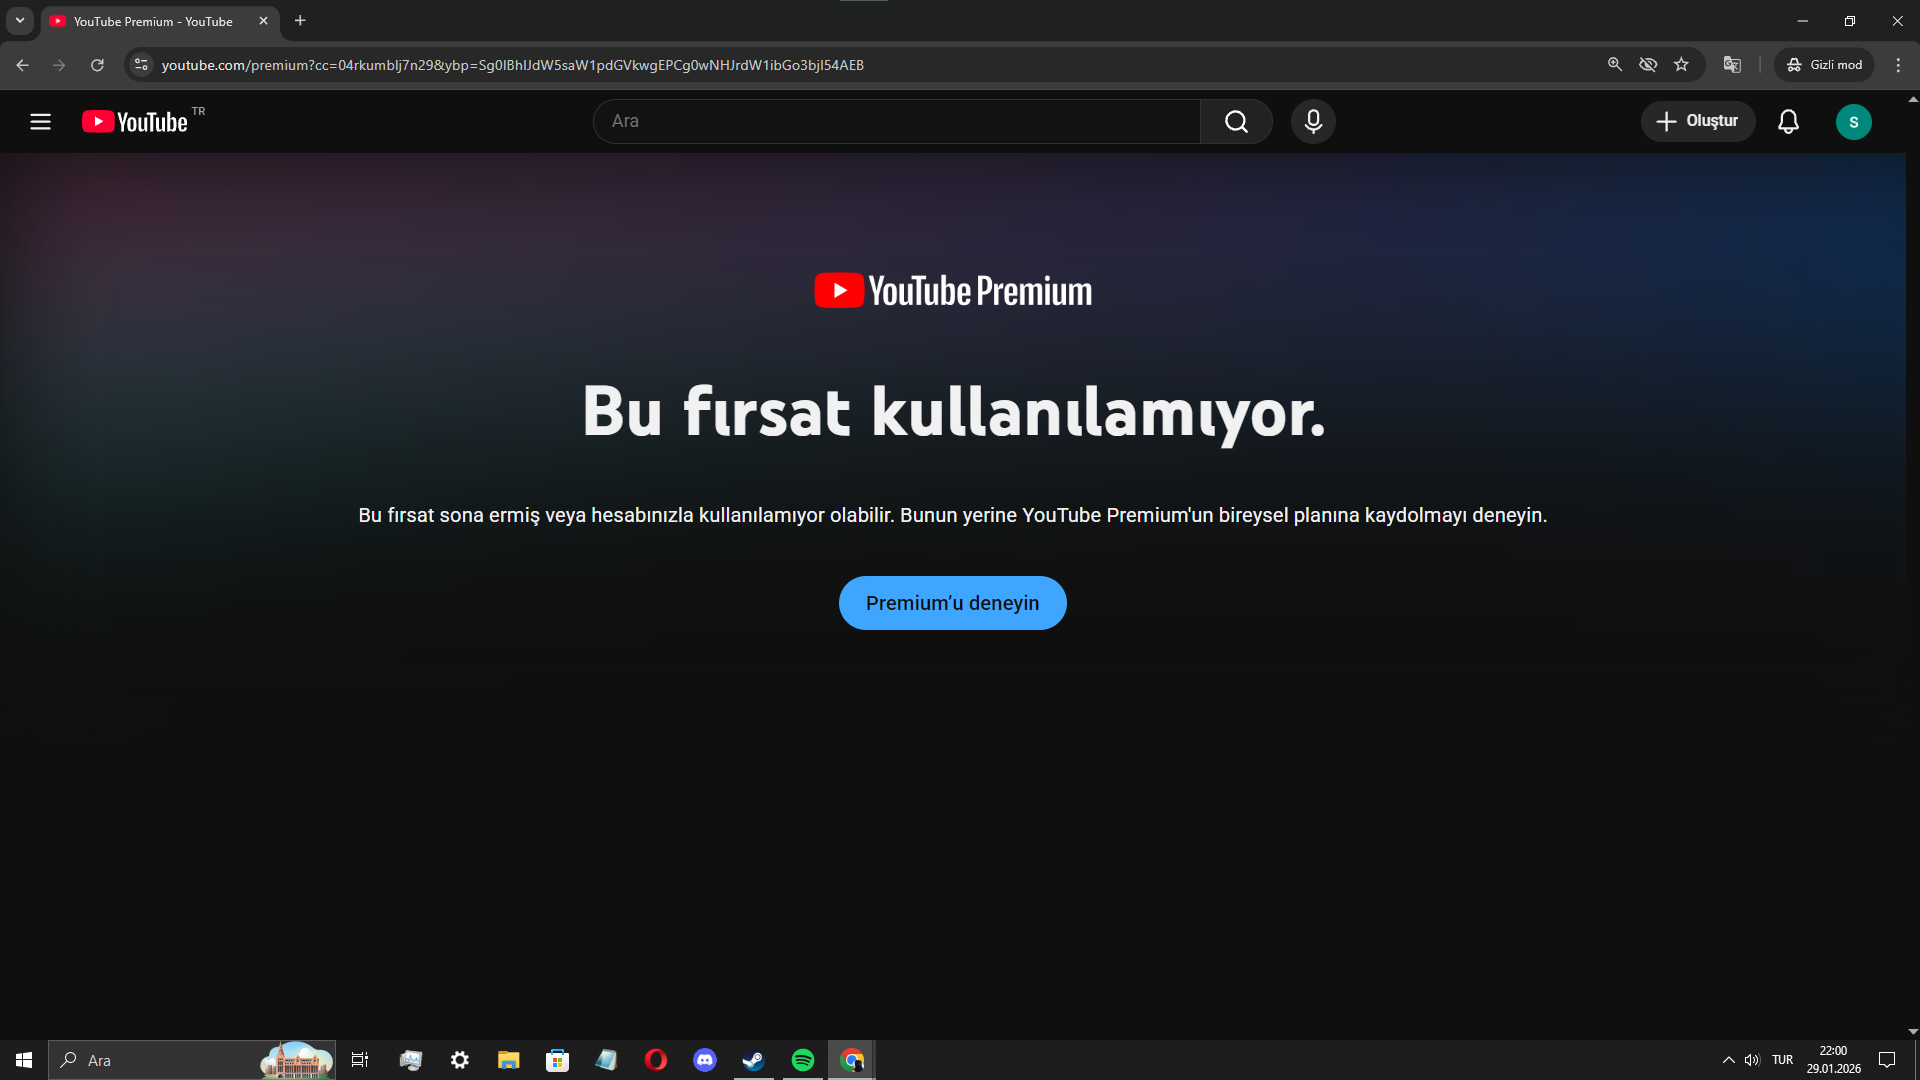Bookmark this page with the star
Image resolution: width=1920 pixels, height=1080 pixels.
[x=1681, y=65]
